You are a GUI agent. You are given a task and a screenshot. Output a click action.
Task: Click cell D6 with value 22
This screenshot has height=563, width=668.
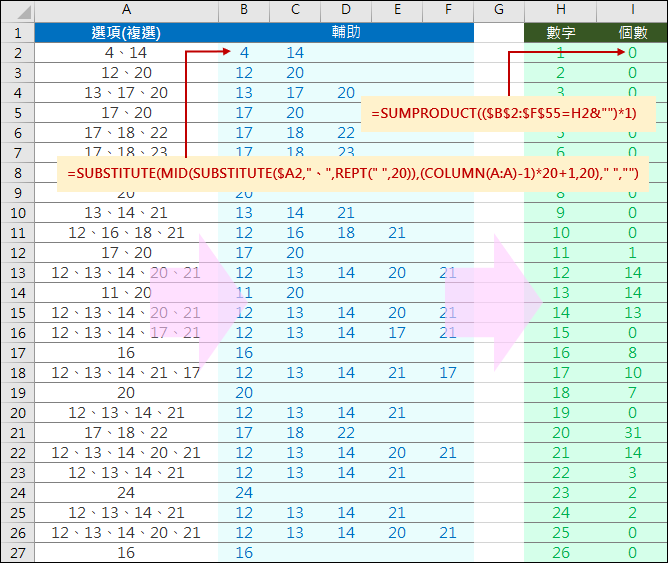tap(346, 133)
